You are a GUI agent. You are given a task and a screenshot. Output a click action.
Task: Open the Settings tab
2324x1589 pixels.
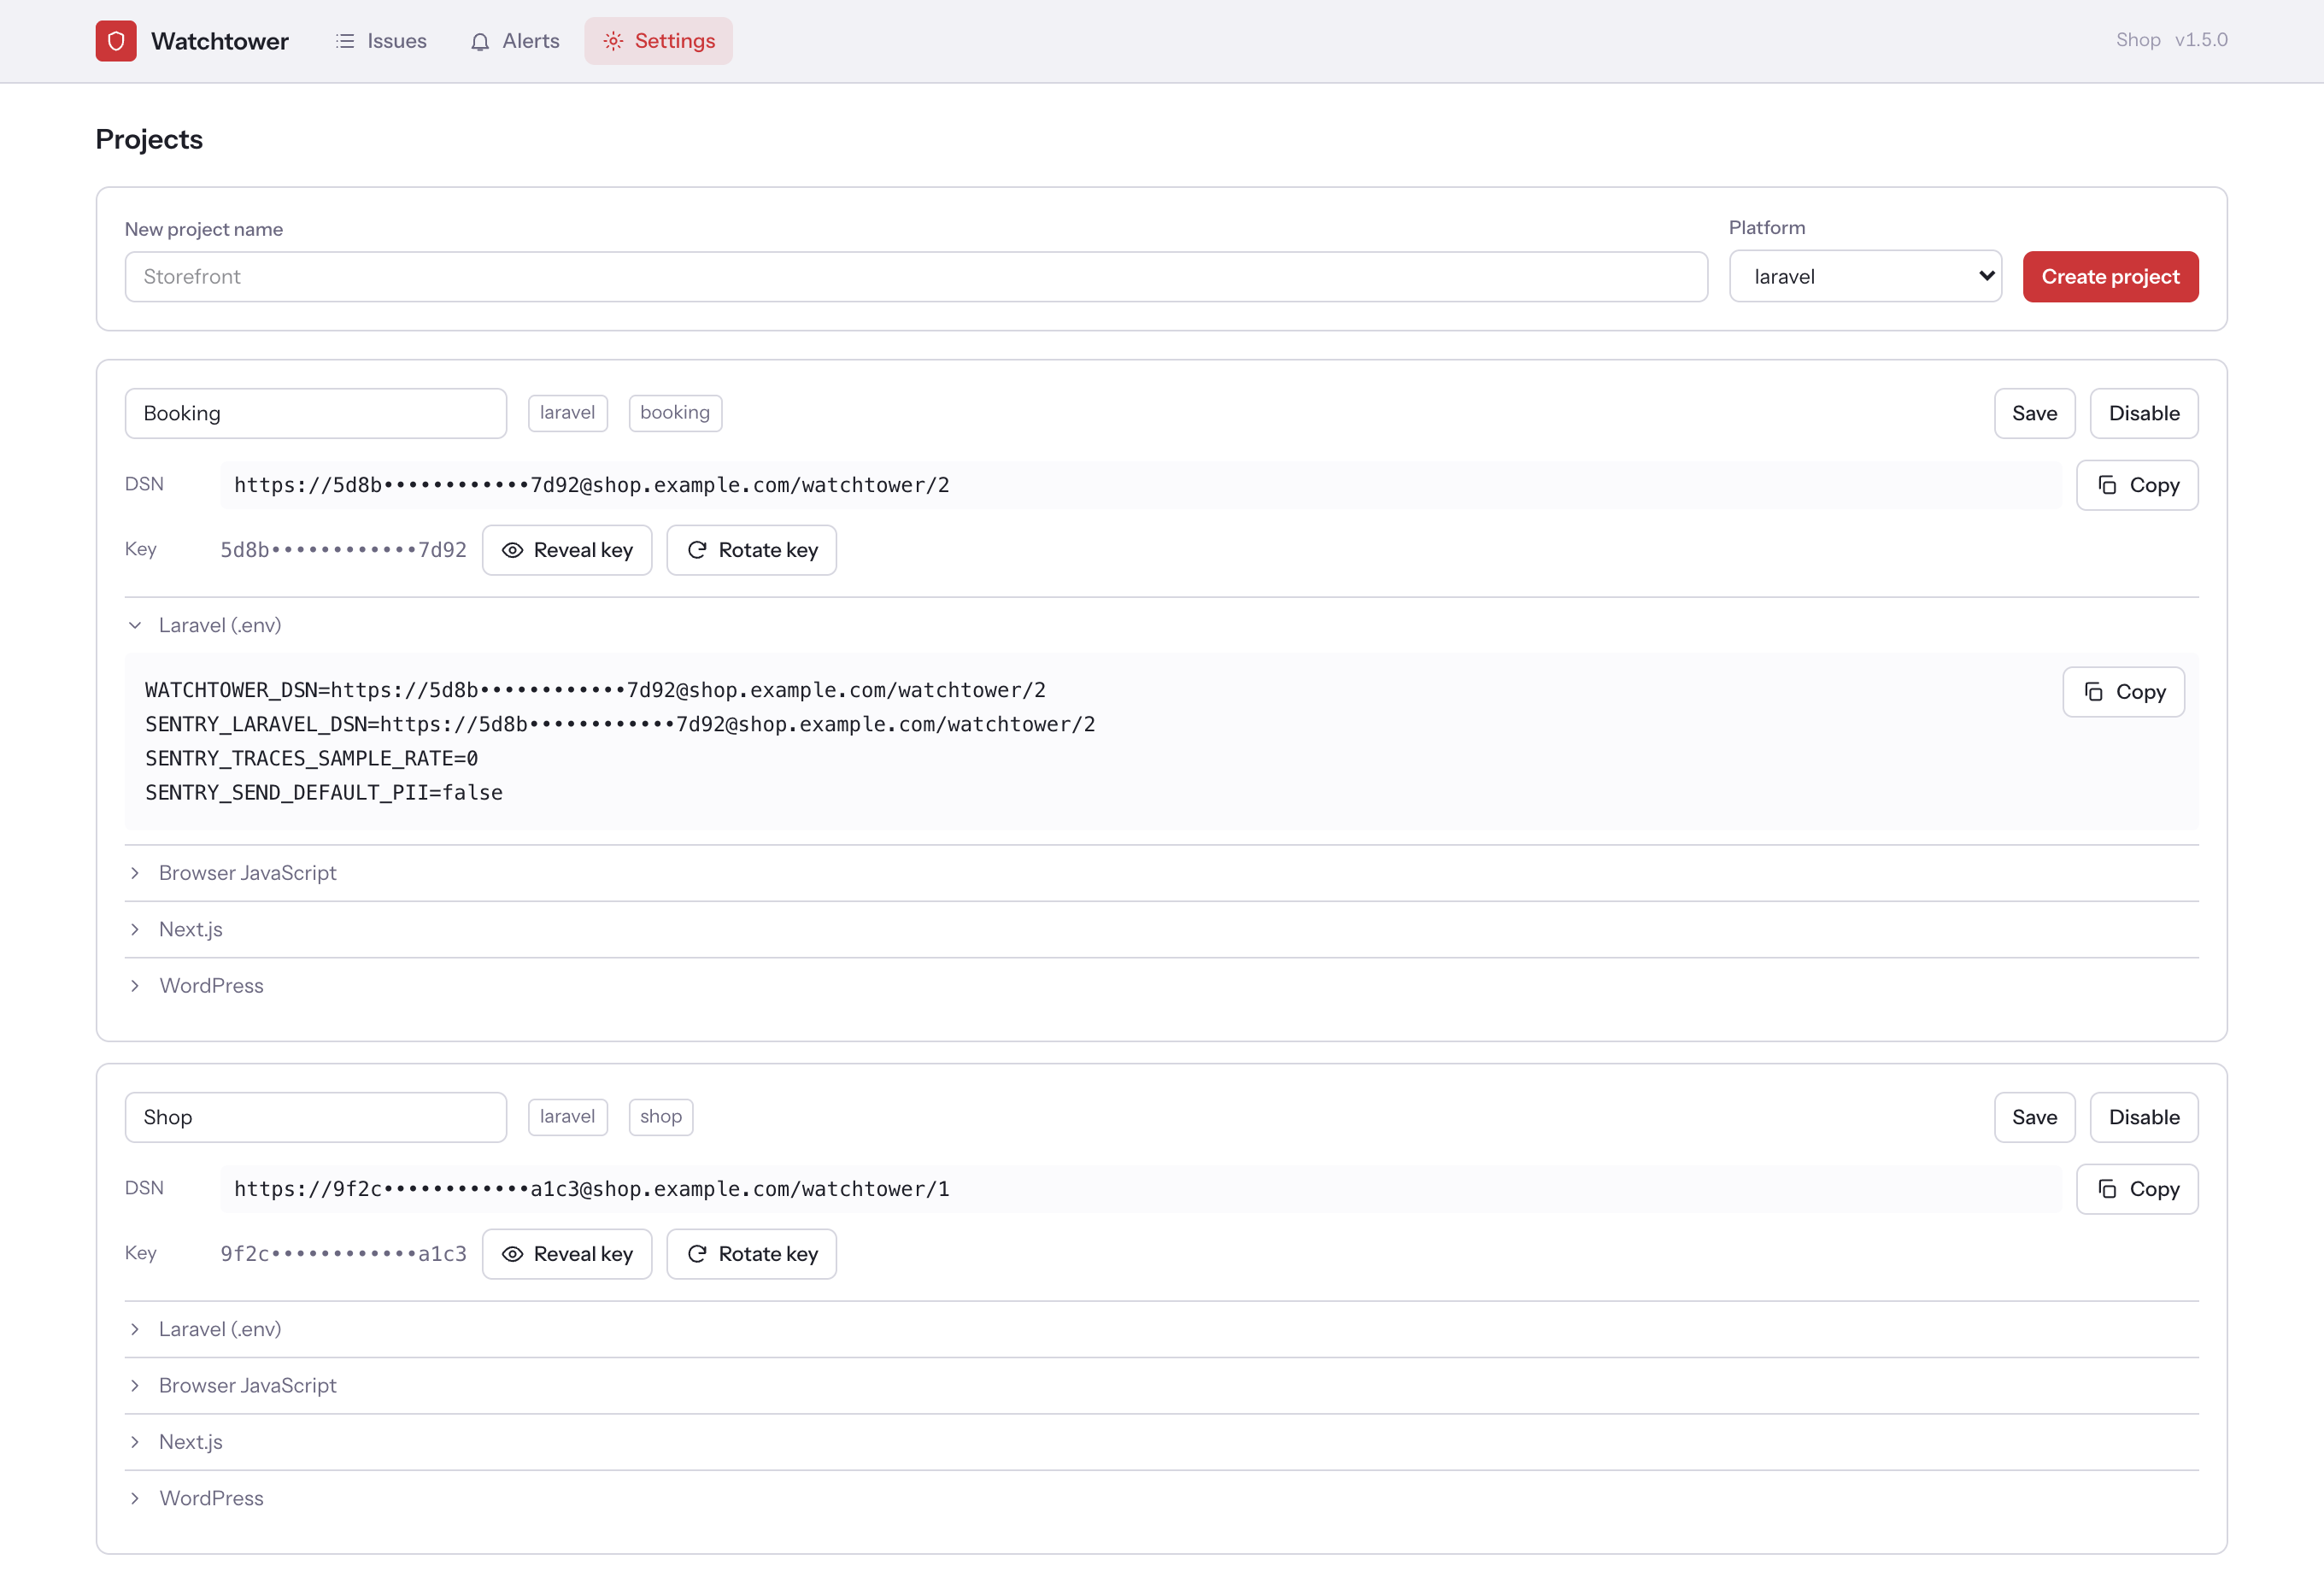[659, 41]
